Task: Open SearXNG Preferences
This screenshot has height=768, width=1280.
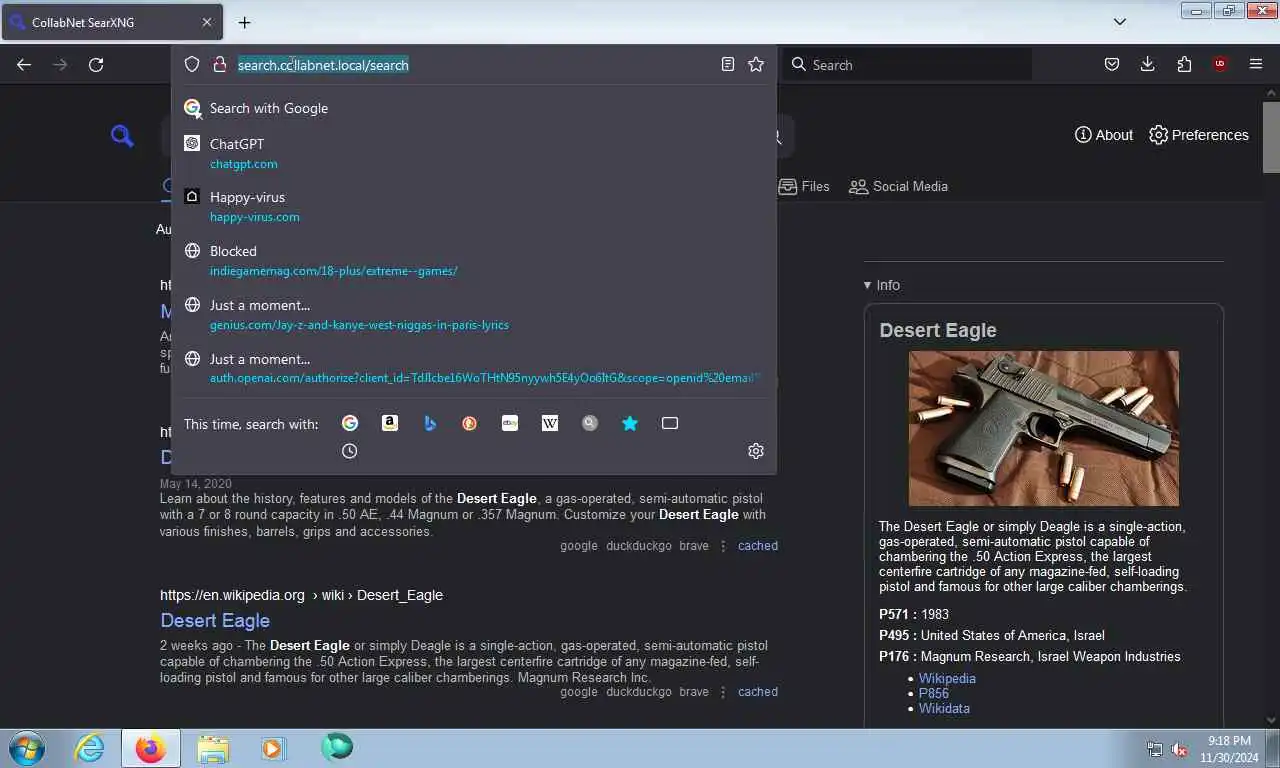Action: point(1199,135)
